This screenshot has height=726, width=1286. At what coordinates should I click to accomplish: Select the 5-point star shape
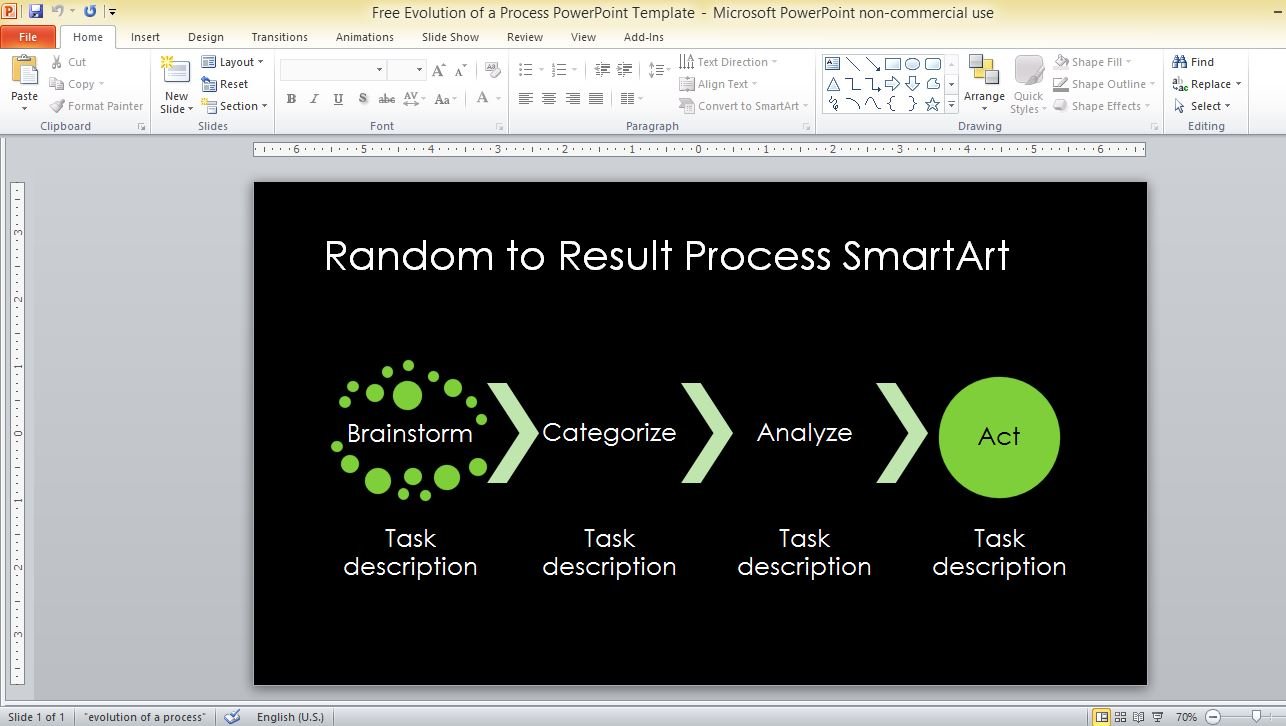932,104
